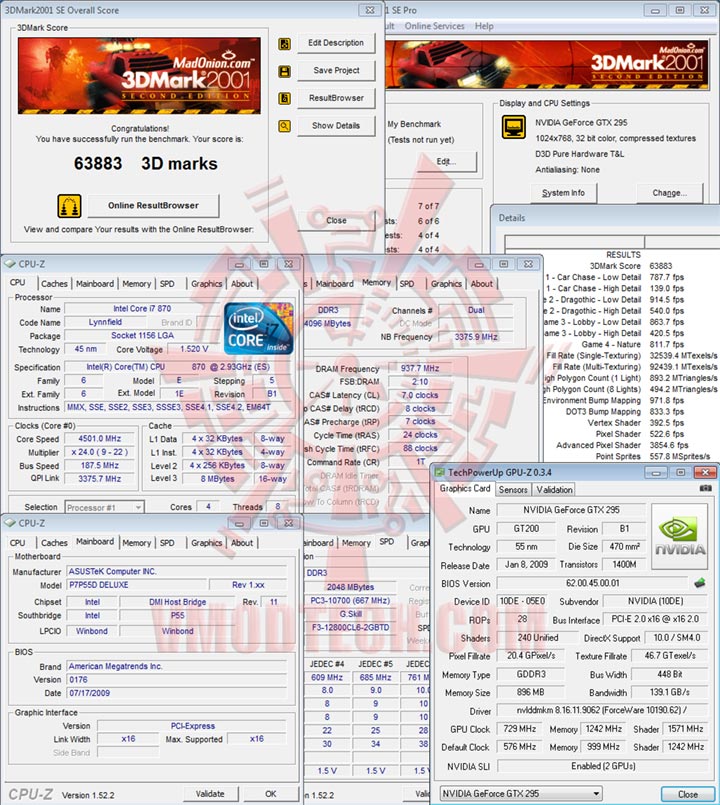720x805 pixels.
Task: Switch to the Caches tab in the Processor CPU-Z window
Action: pos(54,284)
